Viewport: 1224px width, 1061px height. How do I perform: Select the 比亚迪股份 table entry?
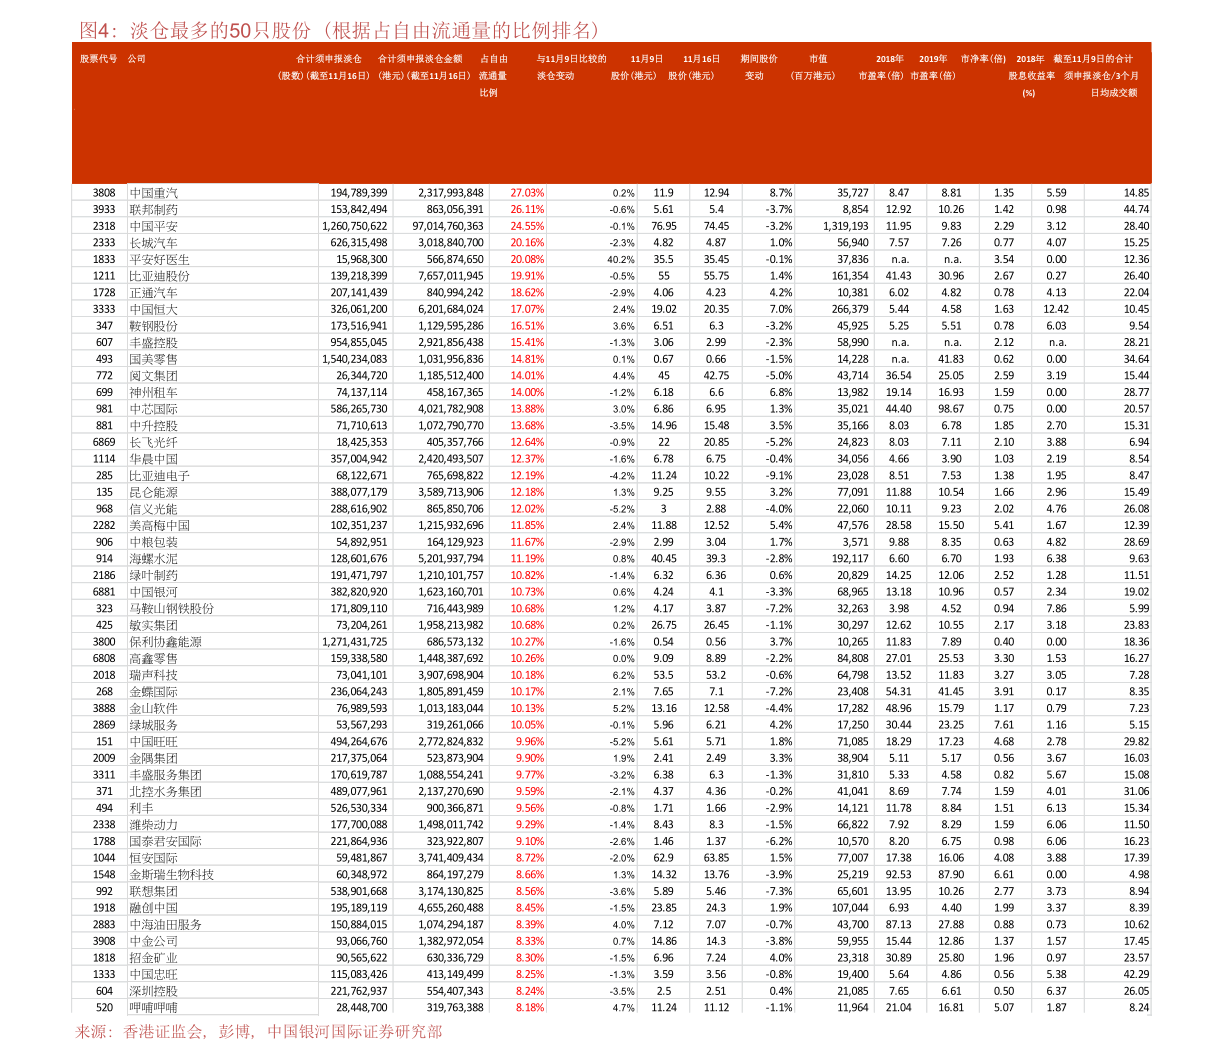click(160, 276)
